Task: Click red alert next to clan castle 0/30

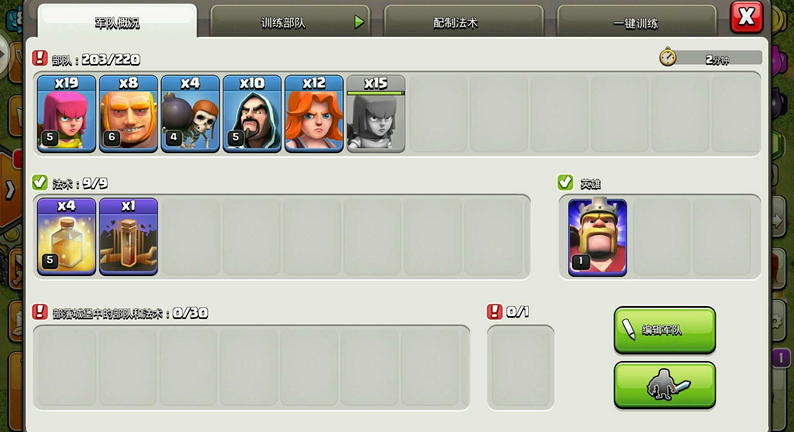Action: click(39, 312)
